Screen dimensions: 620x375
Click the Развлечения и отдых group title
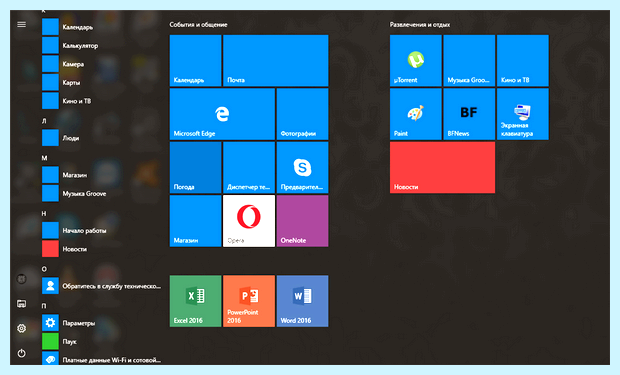[x=420, y=25]
